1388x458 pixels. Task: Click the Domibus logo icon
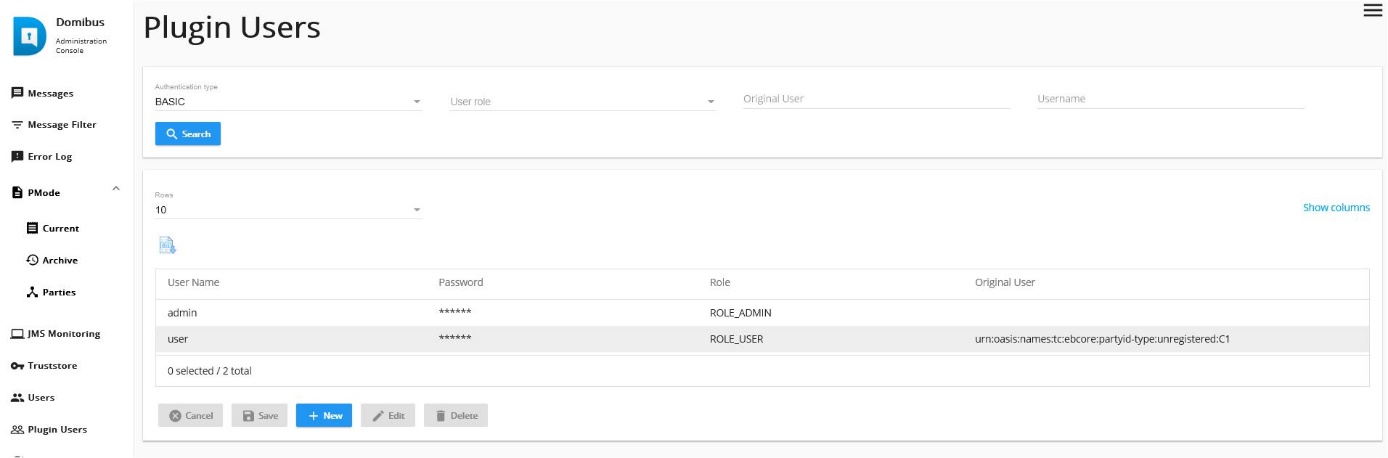coord(29,37)
